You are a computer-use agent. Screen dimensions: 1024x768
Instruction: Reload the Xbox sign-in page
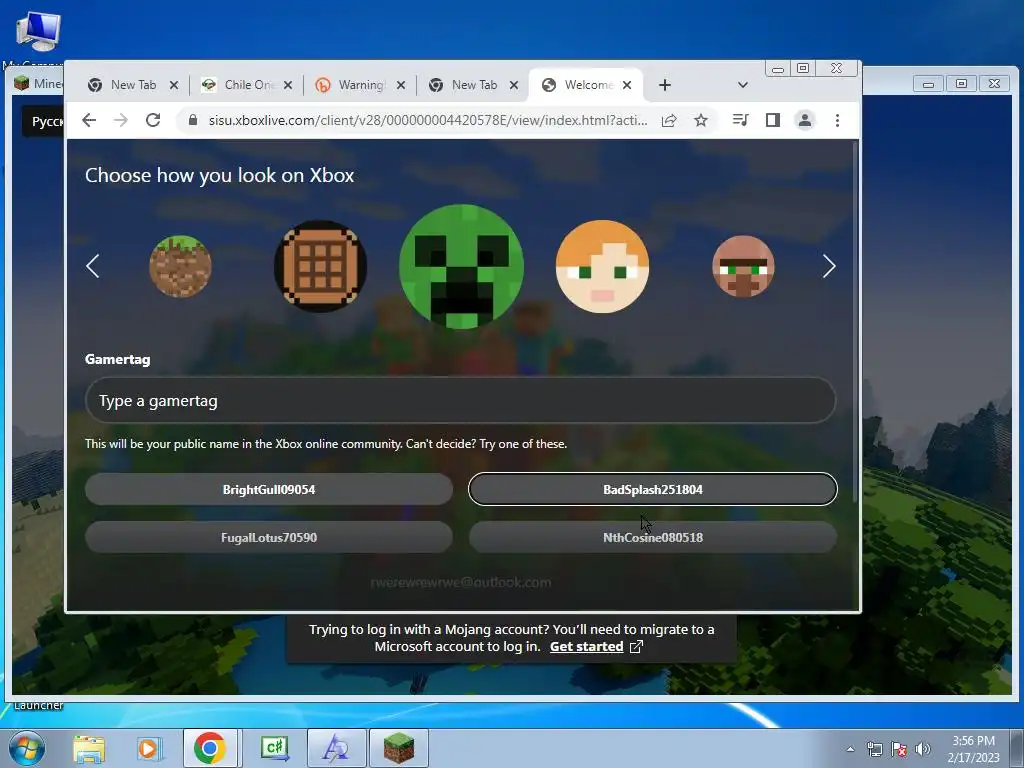(153, 120)
